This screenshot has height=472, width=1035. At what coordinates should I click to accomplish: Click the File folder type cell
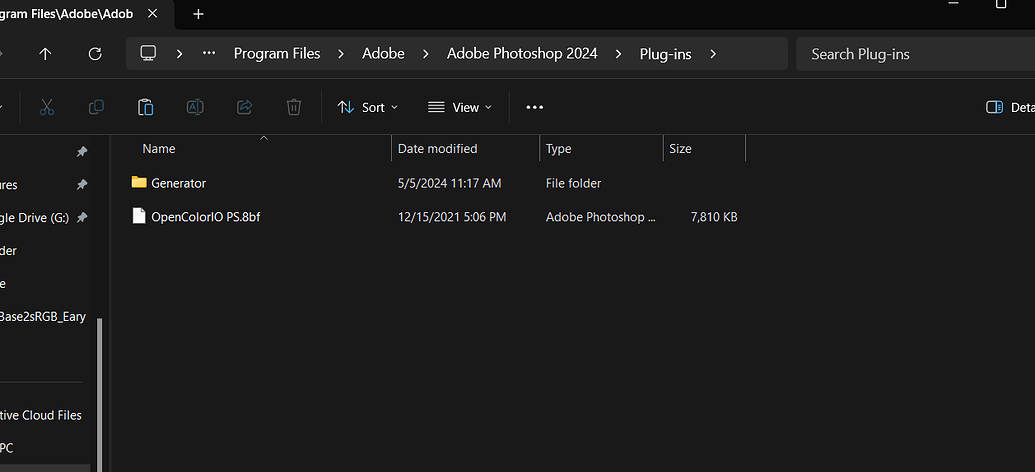[x=574, y=183]
